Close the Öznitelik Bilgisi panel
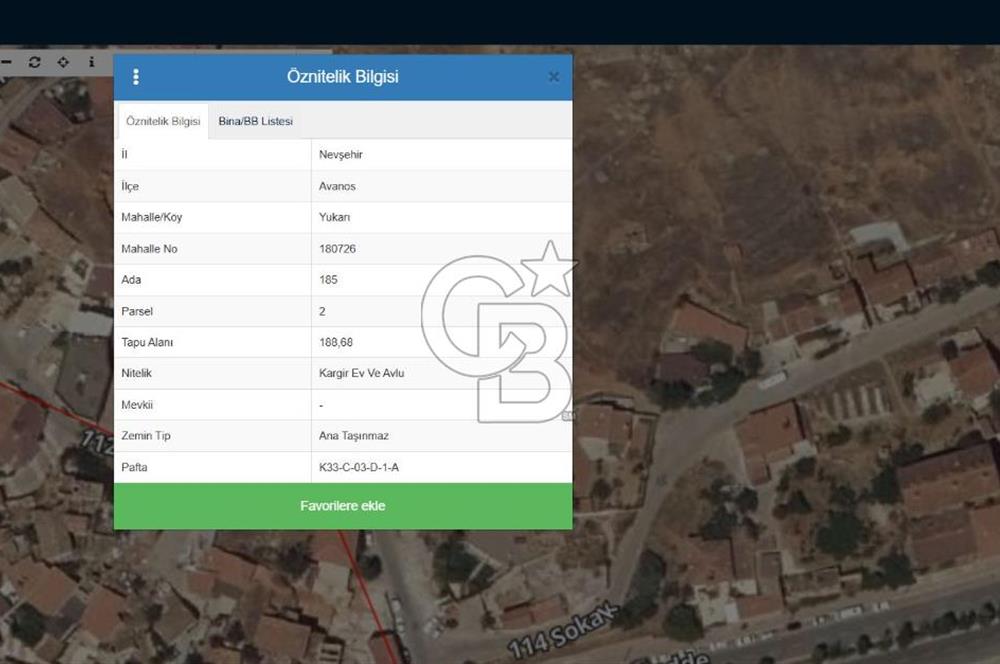Screen dimensions: 1000x664 [x=554, y=77]
